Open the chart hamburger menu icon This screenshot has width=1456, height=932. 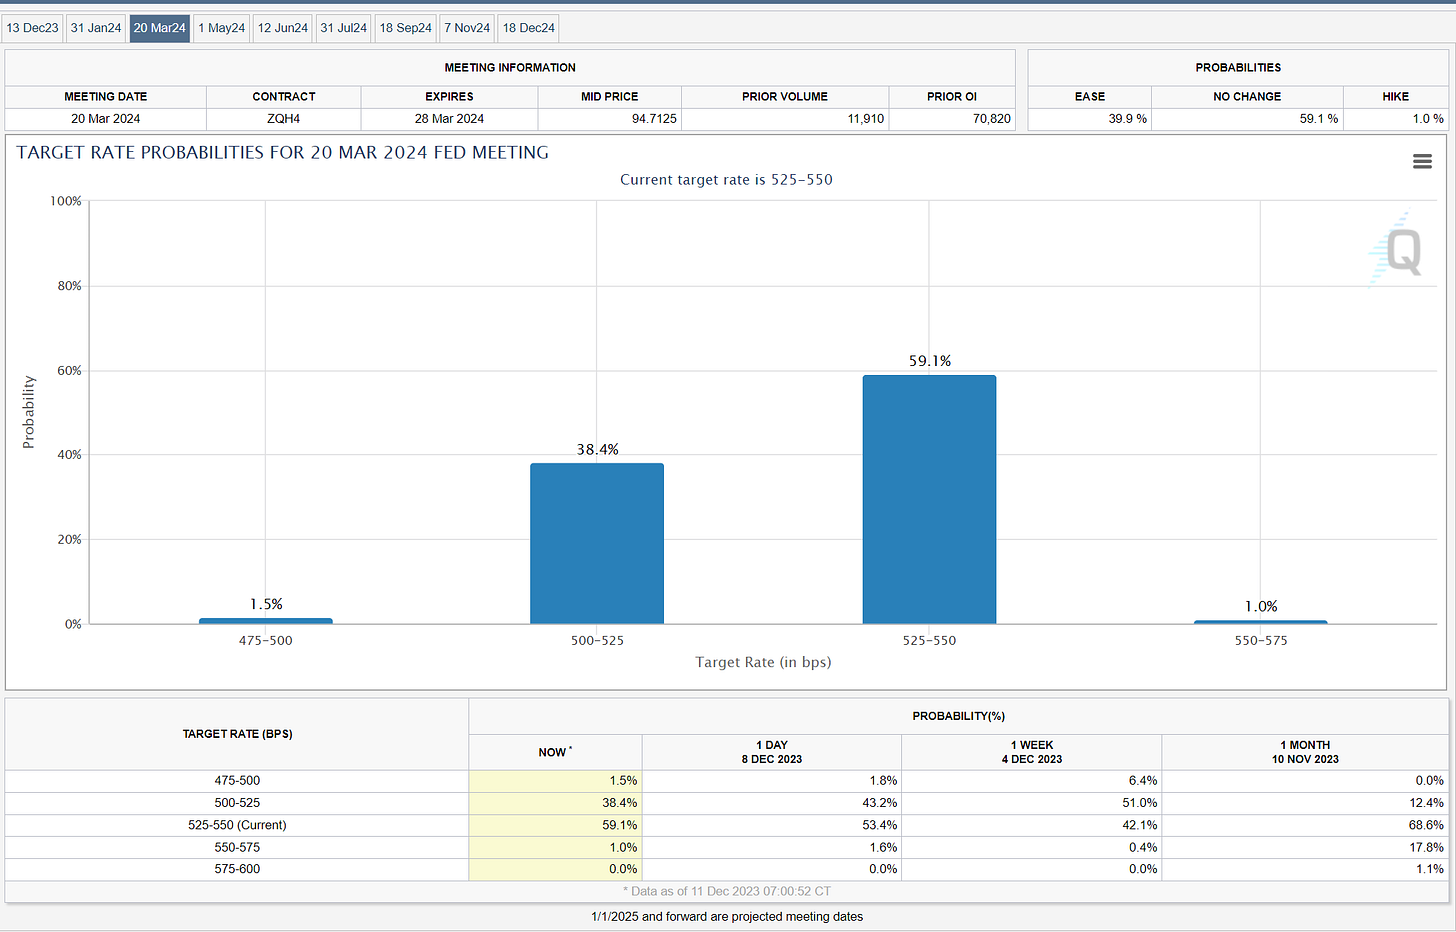1422,162
